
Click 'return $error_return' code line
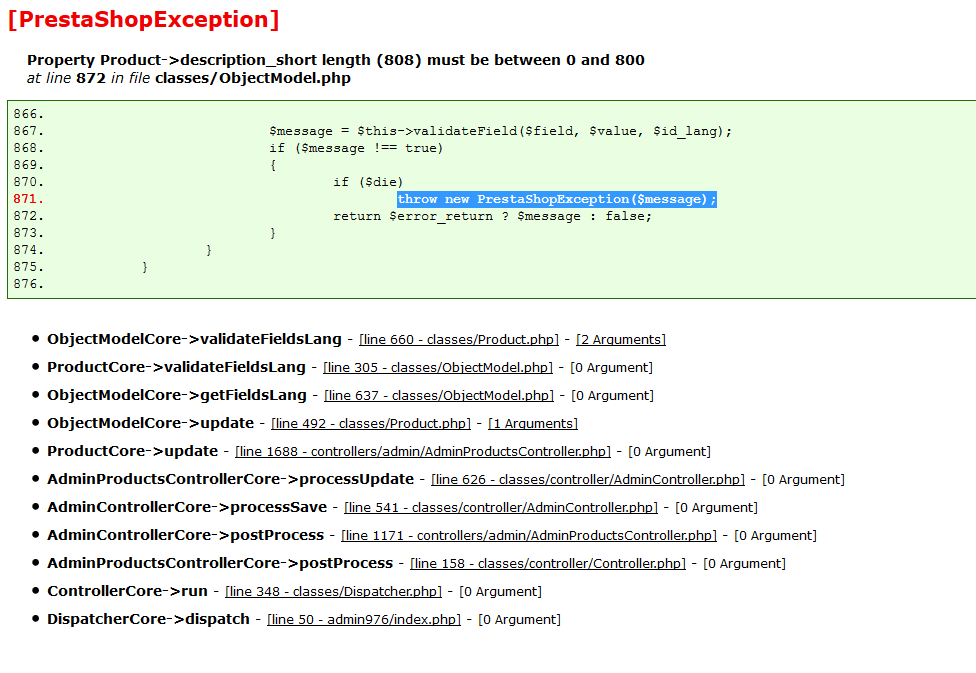pyautogui.click(x=492, y=216)
